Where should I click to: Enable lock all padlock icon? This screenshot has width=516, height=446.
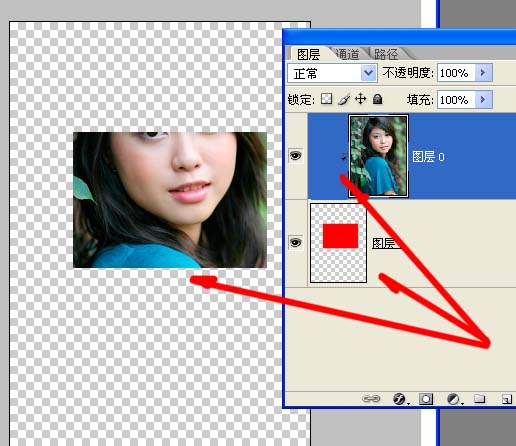377,99
